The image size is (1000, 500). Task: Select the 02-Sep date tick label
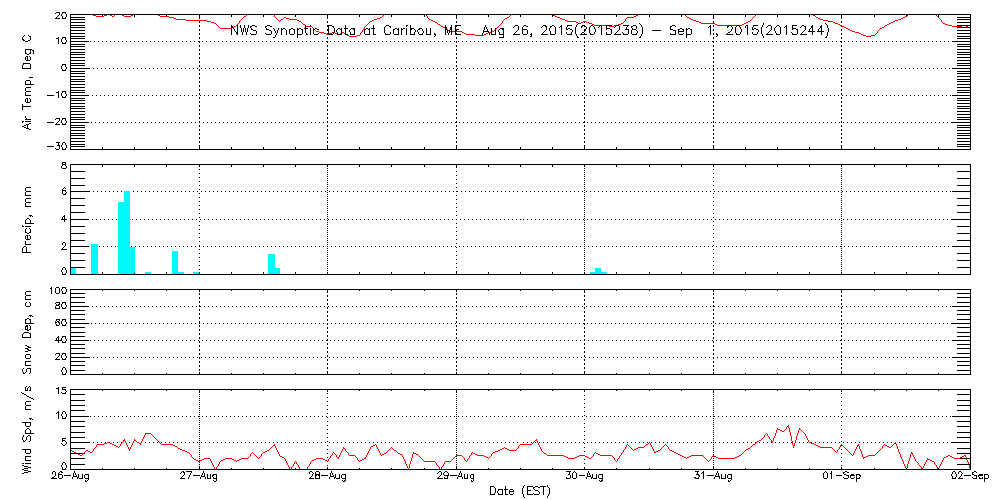[x=968, y=478]
